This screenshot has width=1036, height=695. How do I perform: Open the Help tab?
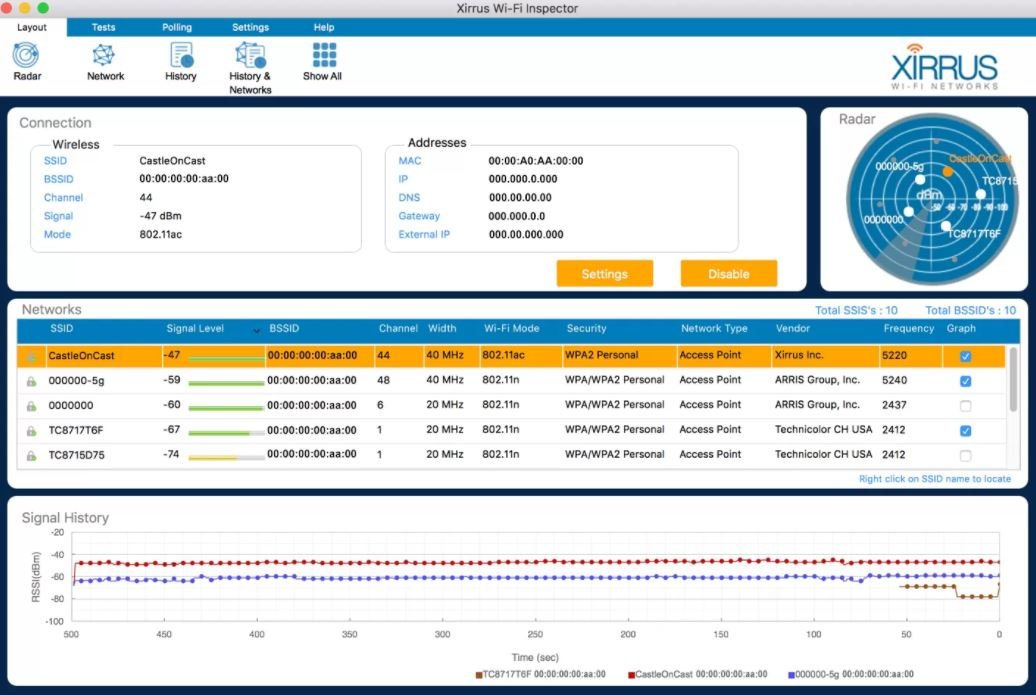324,27
